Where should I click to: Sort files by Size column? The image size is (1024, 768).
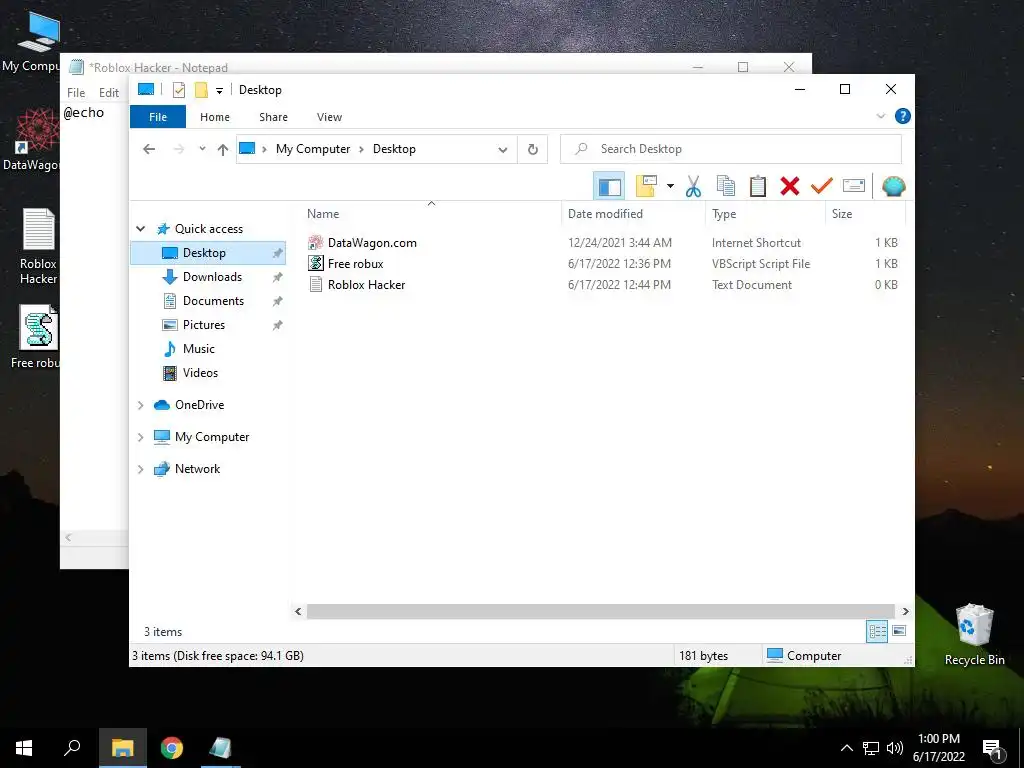(842, 214)
